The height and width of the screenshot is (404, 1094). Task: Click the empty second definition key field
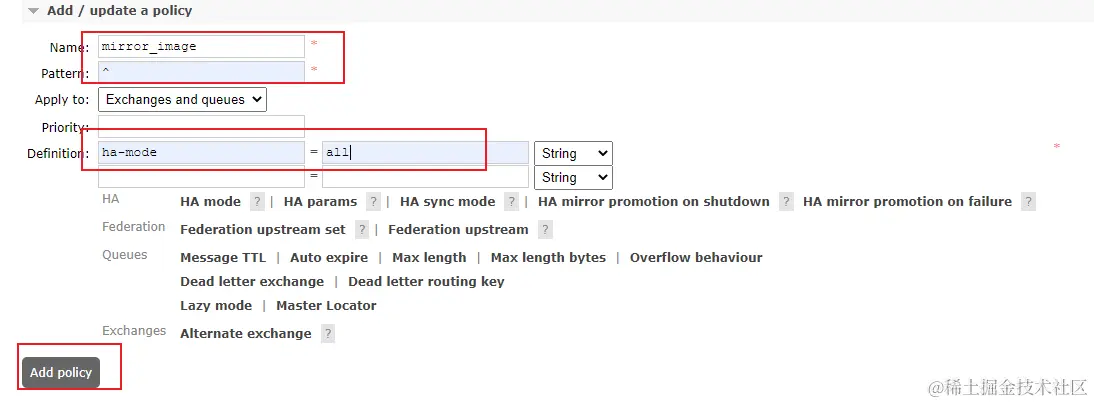click(x=202, y=177)
